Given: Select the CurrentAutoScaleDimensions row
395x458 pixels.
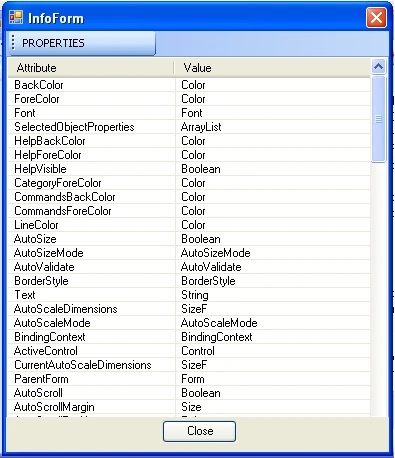Looking at the screenshot, I should coord(189,365).
